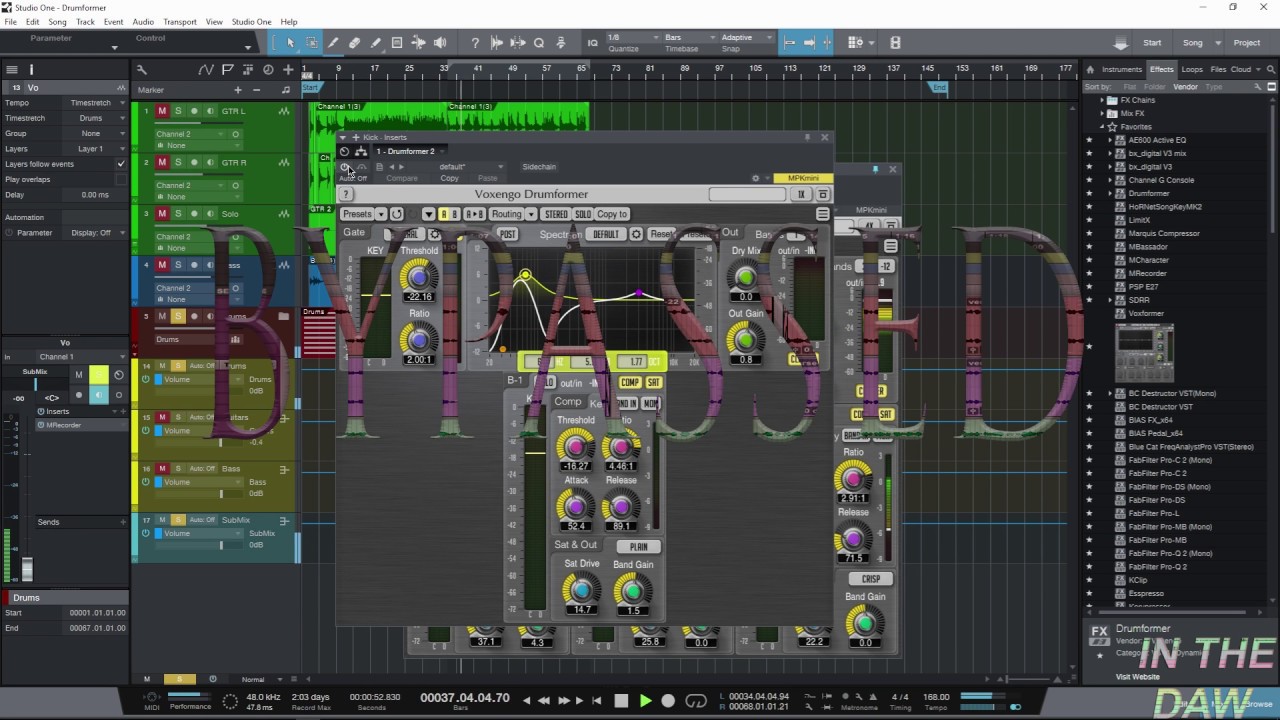This screenshot has width=1280, height=720.
Task: Open the Song menu
Action: pyautogui.click(x=58, y=22)
